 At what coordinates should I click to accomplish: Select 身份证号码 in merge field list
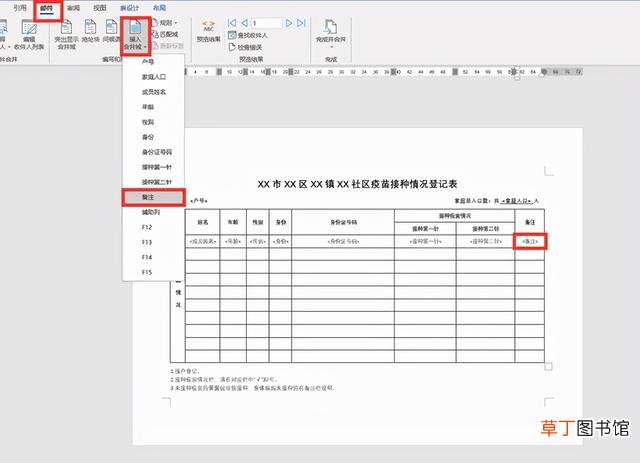coord(153,152)
